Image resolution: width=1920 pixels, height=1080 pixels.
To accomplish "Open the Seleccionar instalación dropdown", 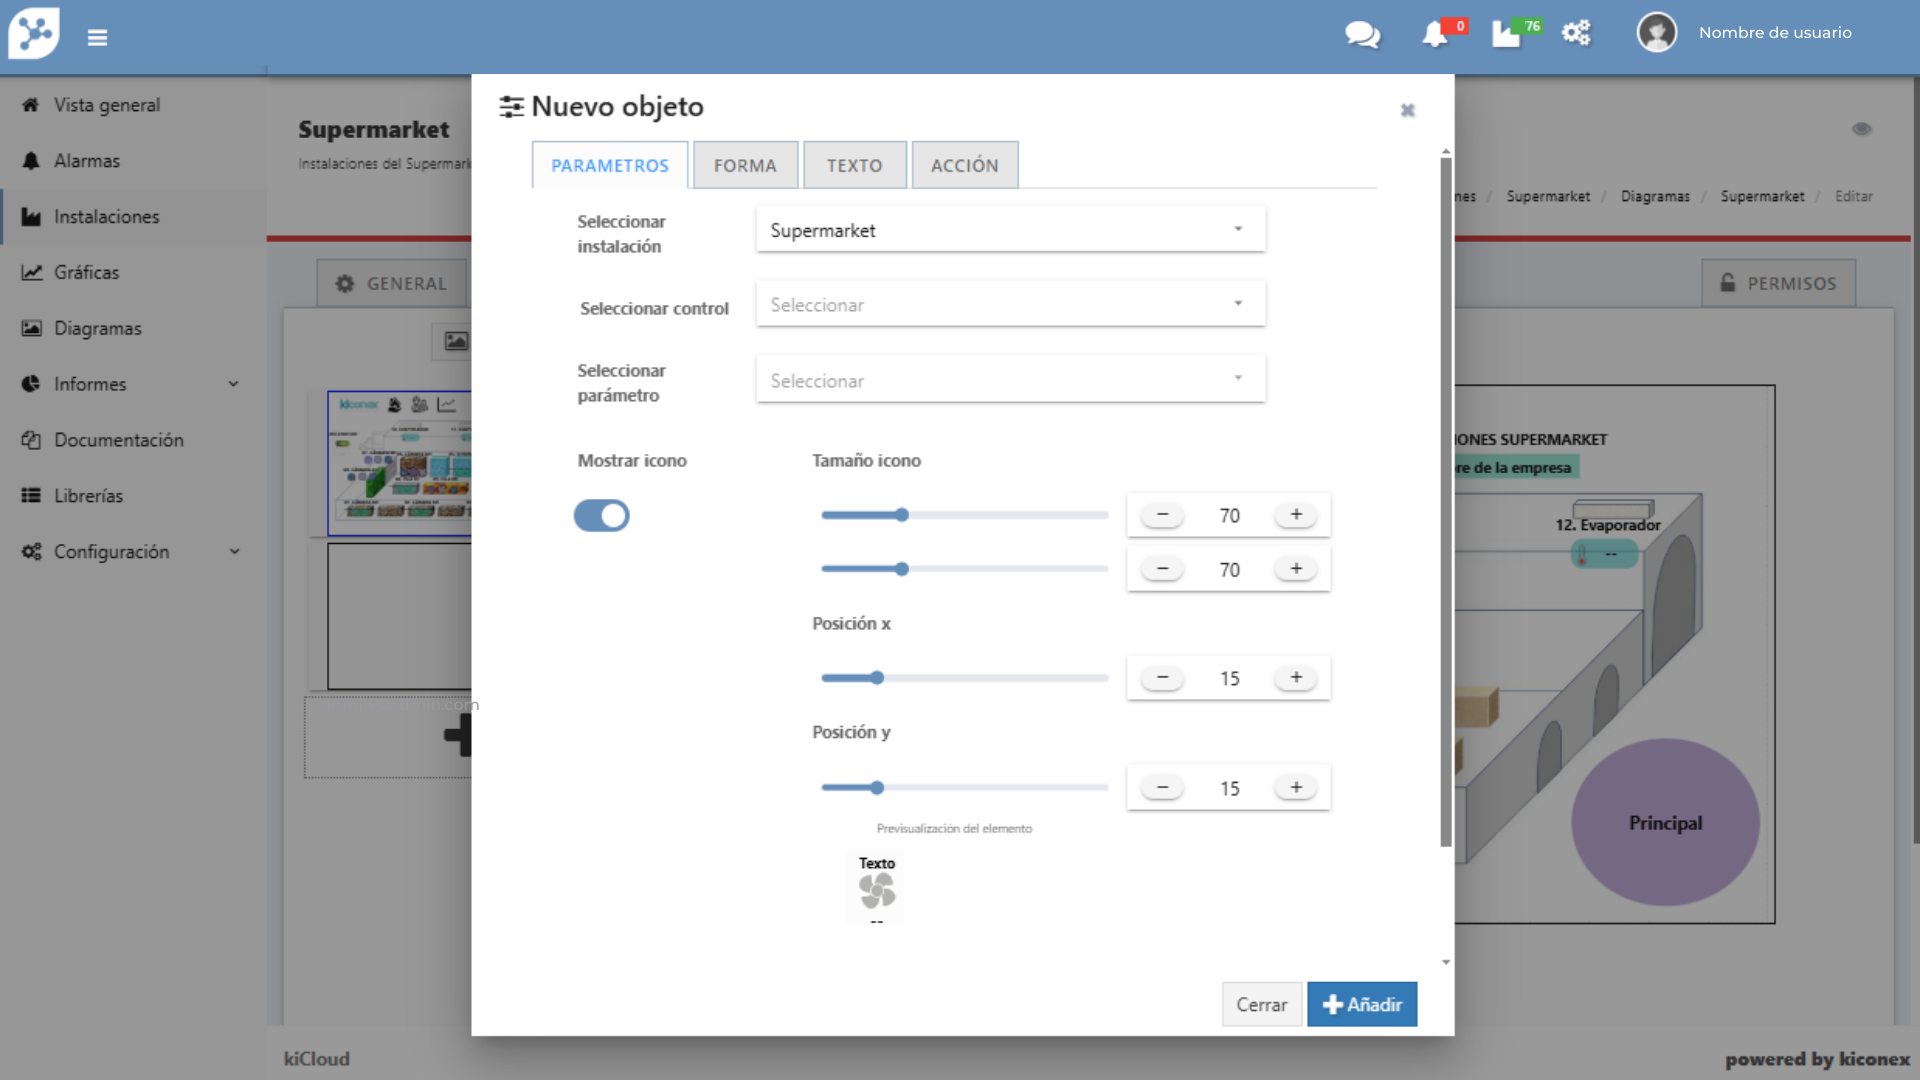I will click(x=1010, y=230).
